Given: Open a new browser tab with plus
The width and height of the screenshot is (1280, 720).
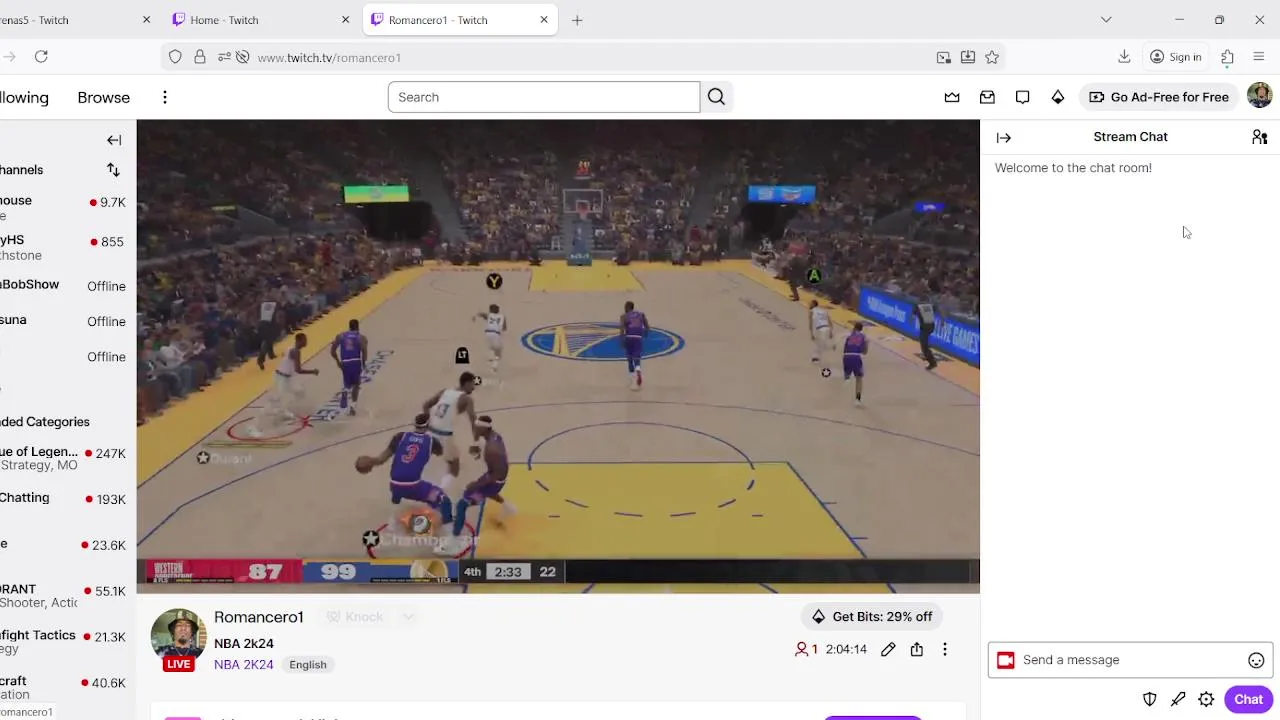Looking at the screenshot, I should (x=577, y=20).
